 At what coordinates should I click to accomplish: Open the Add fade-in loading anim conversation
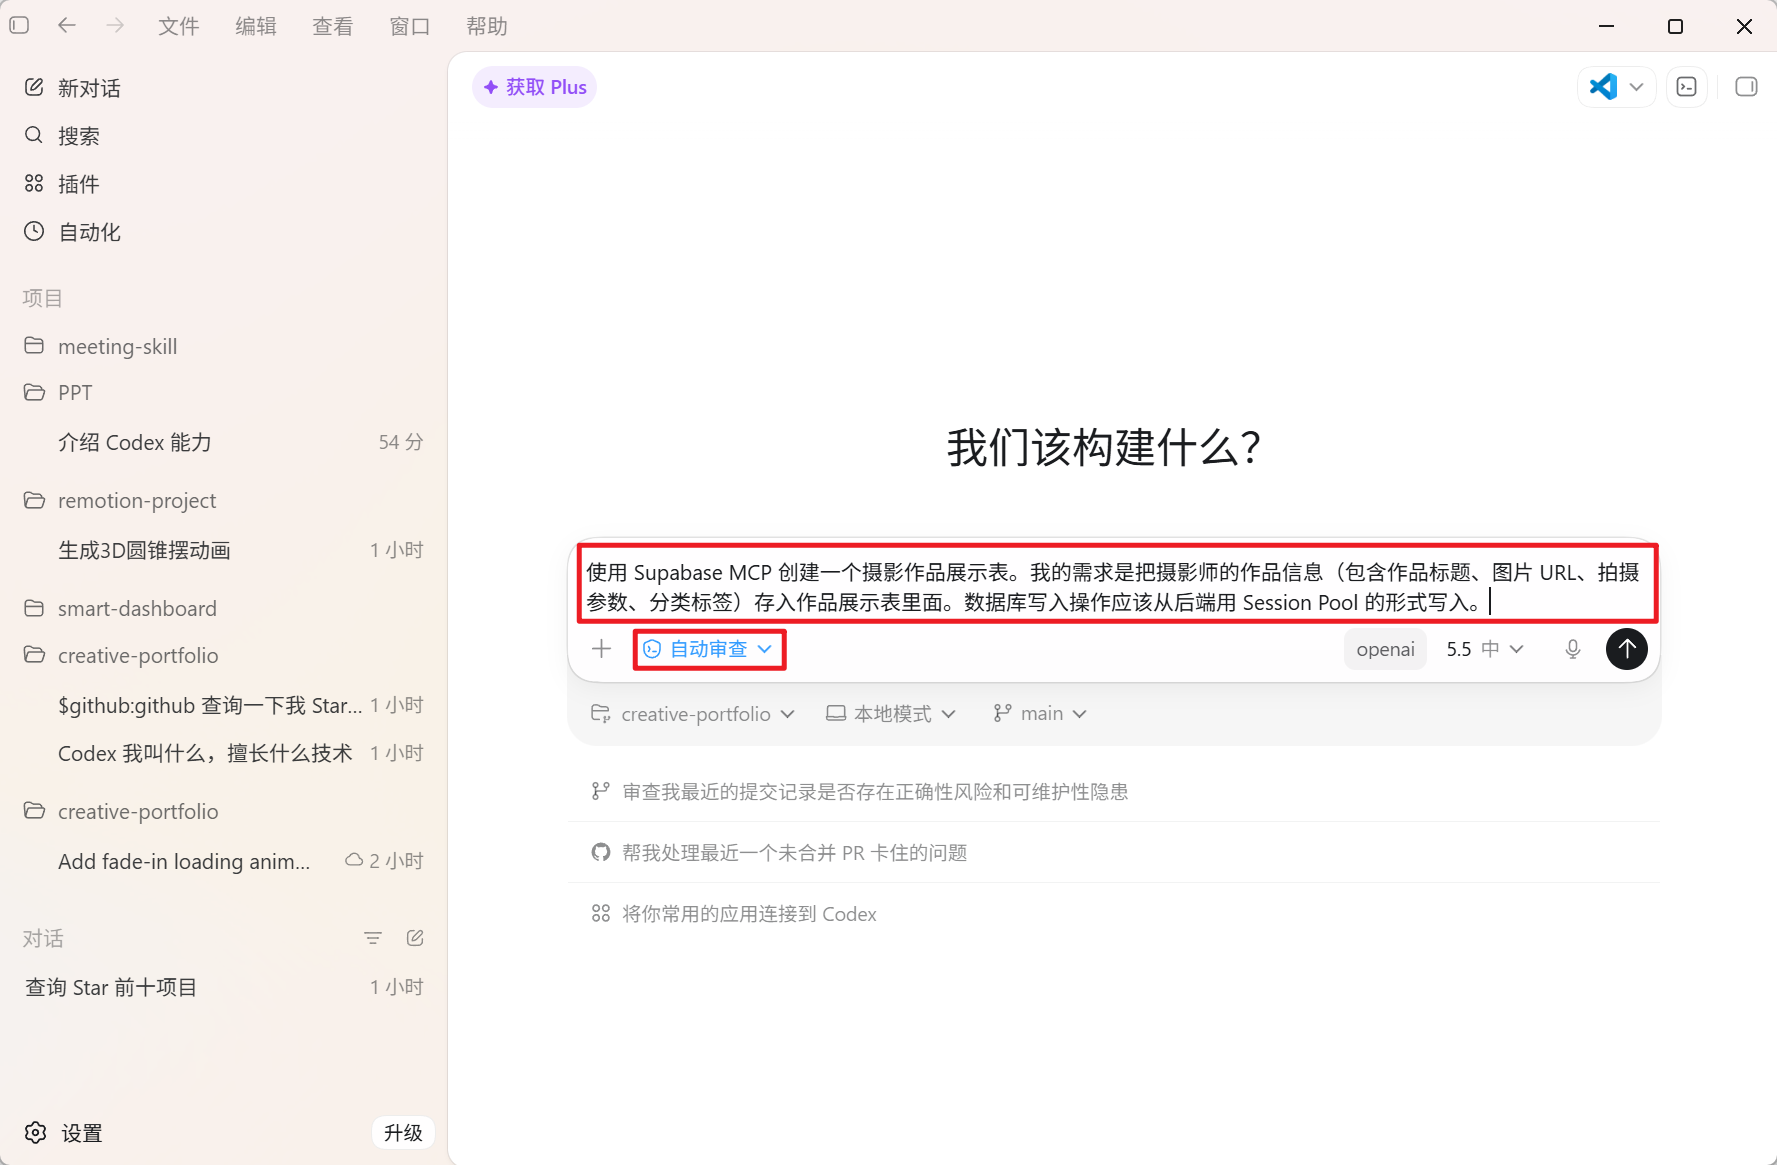pos(223,861)
